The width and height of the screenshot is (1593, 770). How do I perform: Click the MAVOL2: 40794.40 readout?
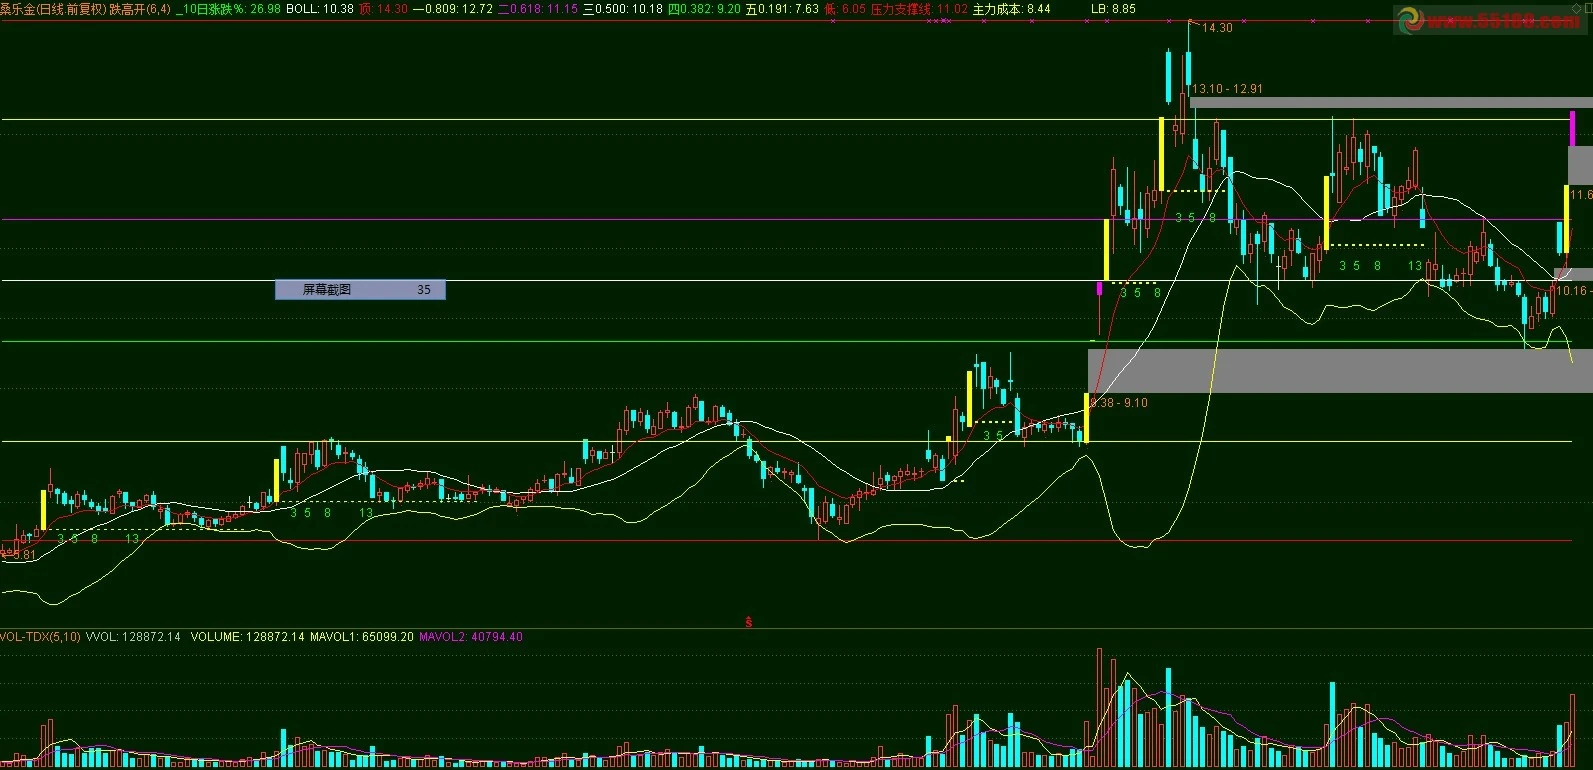click(x=471, y=637)
